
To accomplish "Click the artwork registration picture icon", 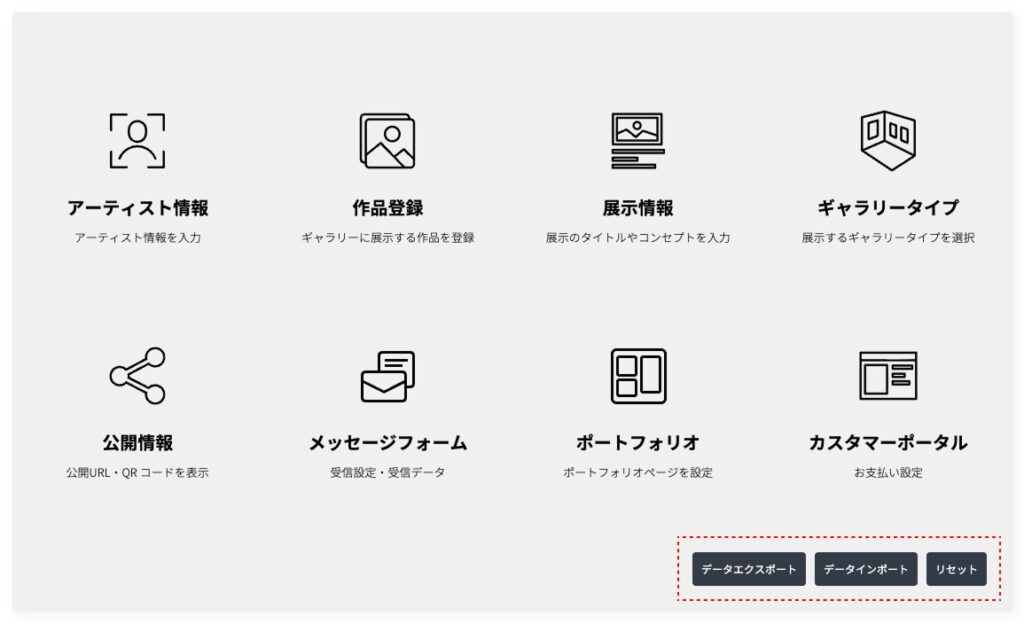I will (x=387, y=141).
